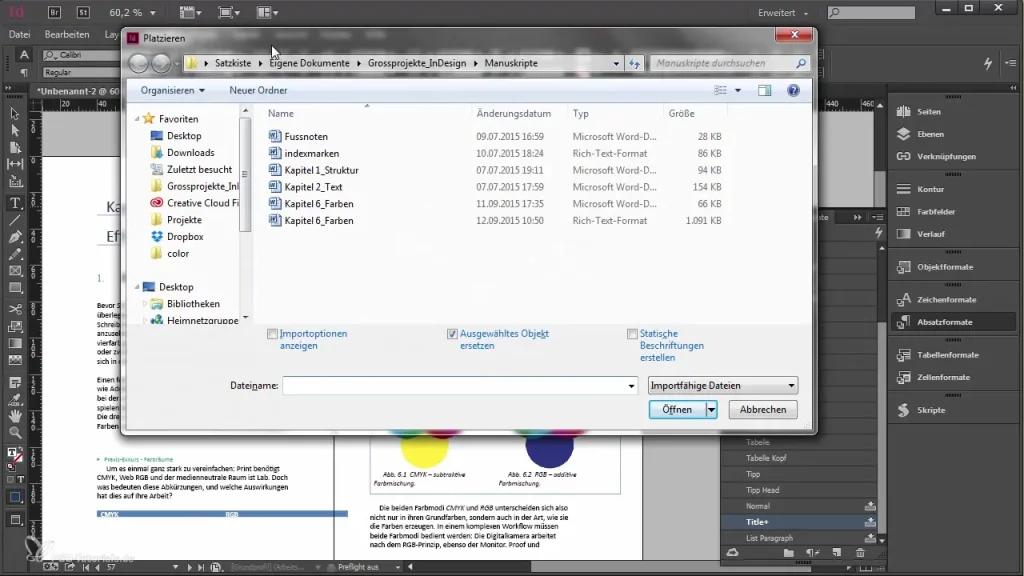Expand the Bibliotheken tree node
Screen dimensions: 1024x576
point(145,304)
